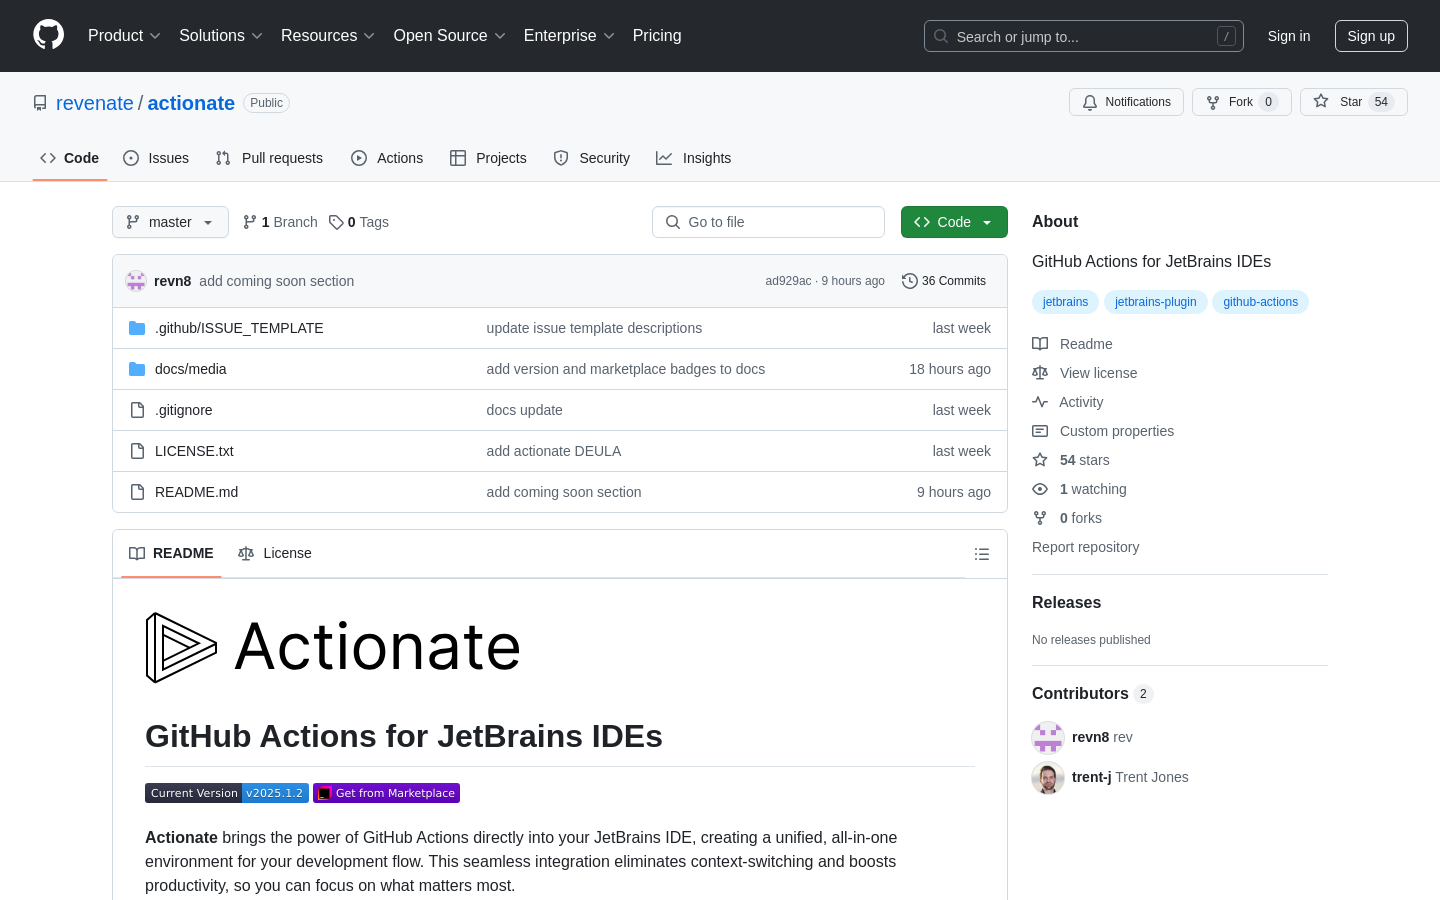The height and width of the screenshot is (900, 1440).
Task: Open the 1 Branch link
Action: click(280, 222)
